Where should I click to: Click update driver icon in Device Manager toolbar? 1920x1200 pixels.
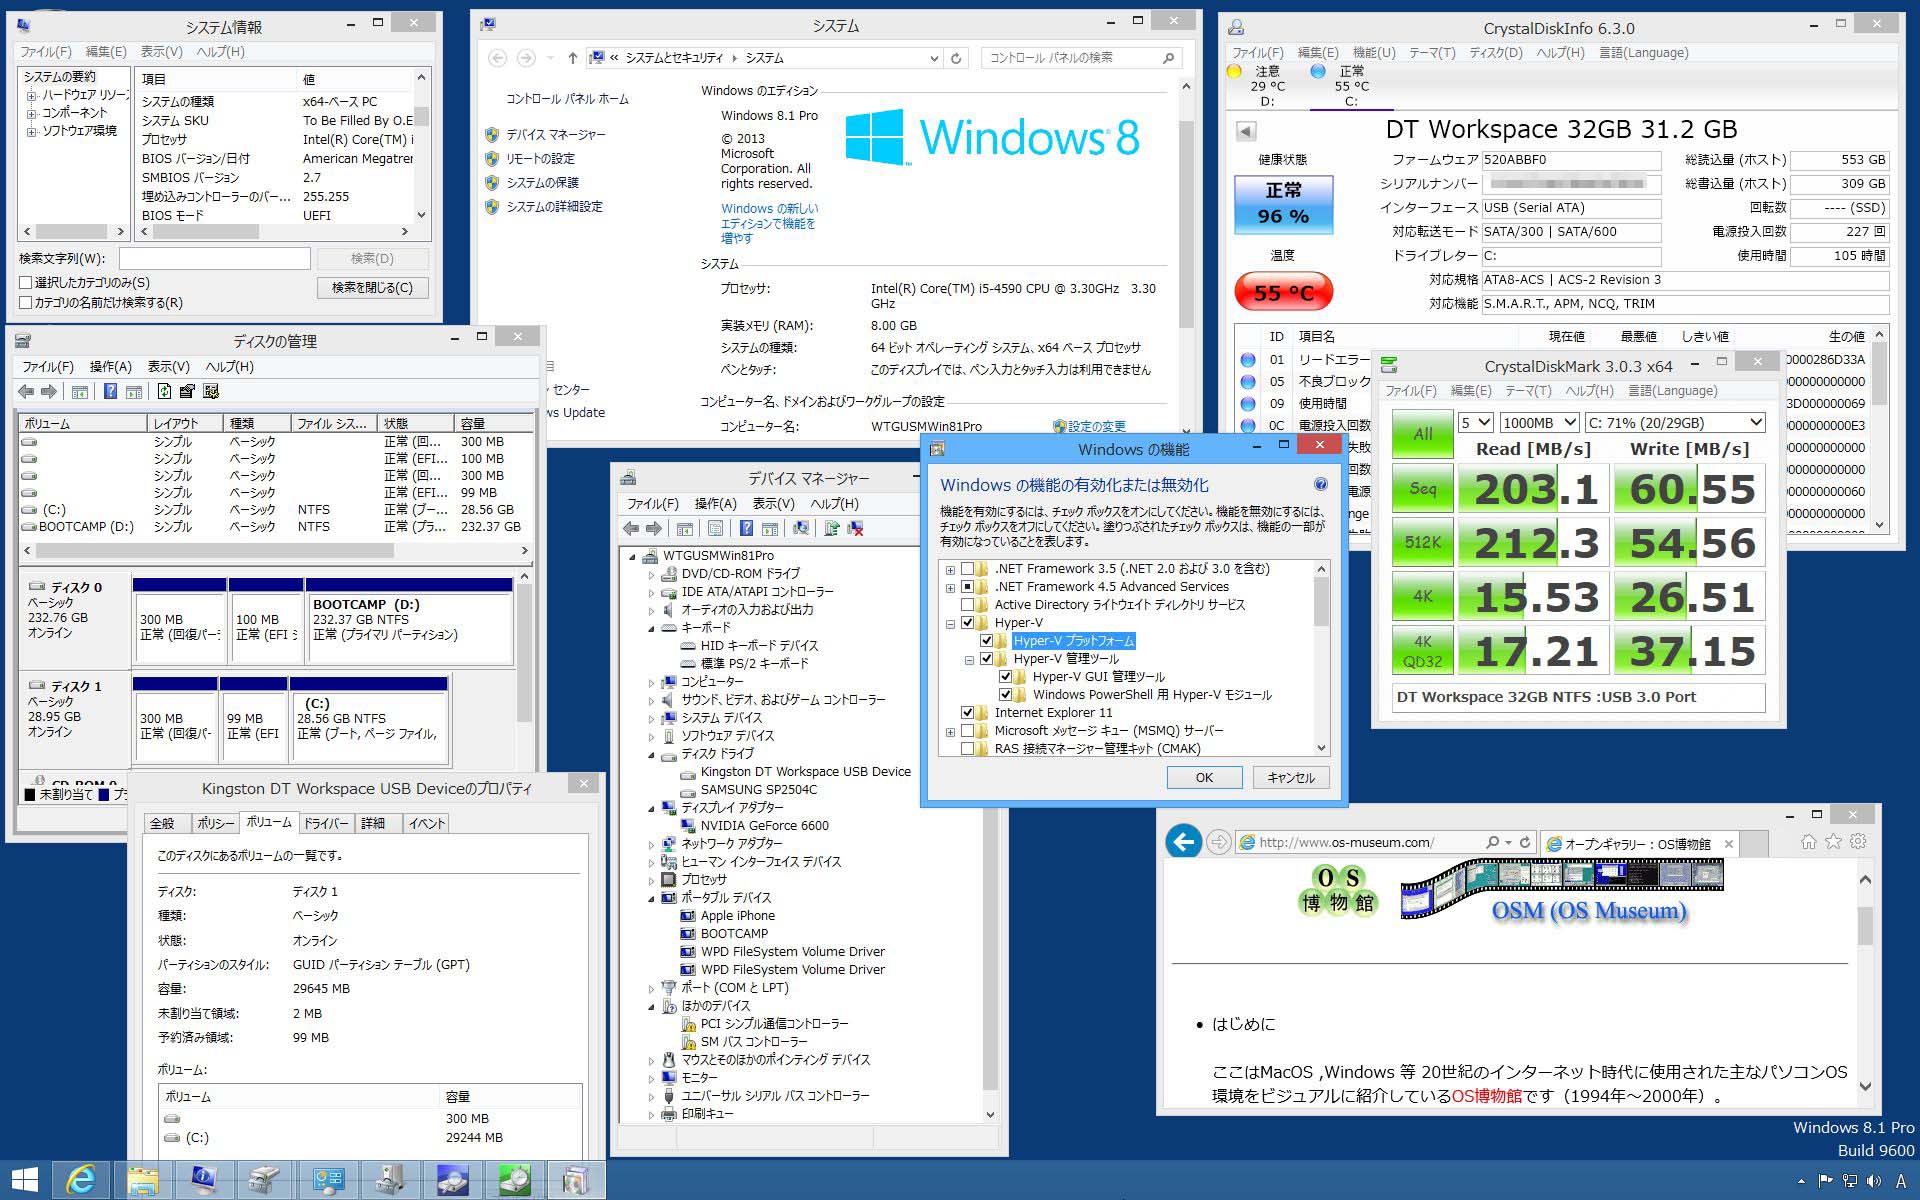pos(831,528)
